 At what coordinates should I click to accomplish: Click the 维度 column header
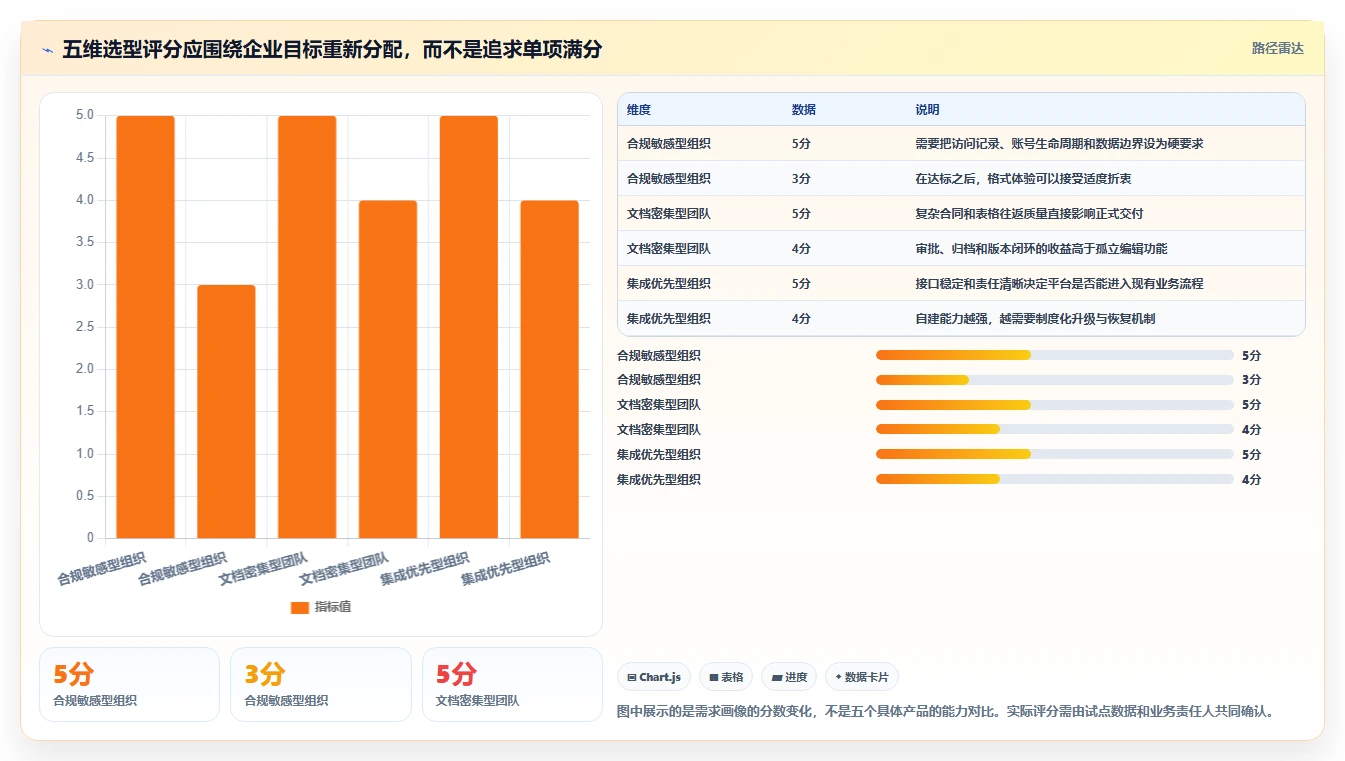click(639, 110)
